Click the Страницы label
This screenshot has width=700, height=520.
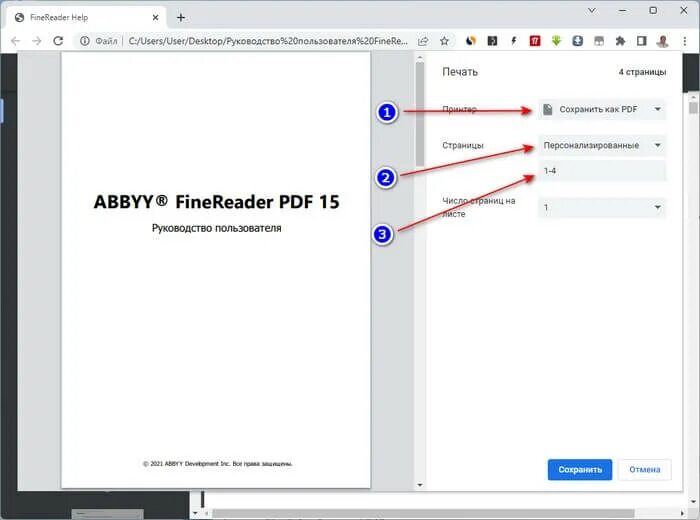[462, 146]
